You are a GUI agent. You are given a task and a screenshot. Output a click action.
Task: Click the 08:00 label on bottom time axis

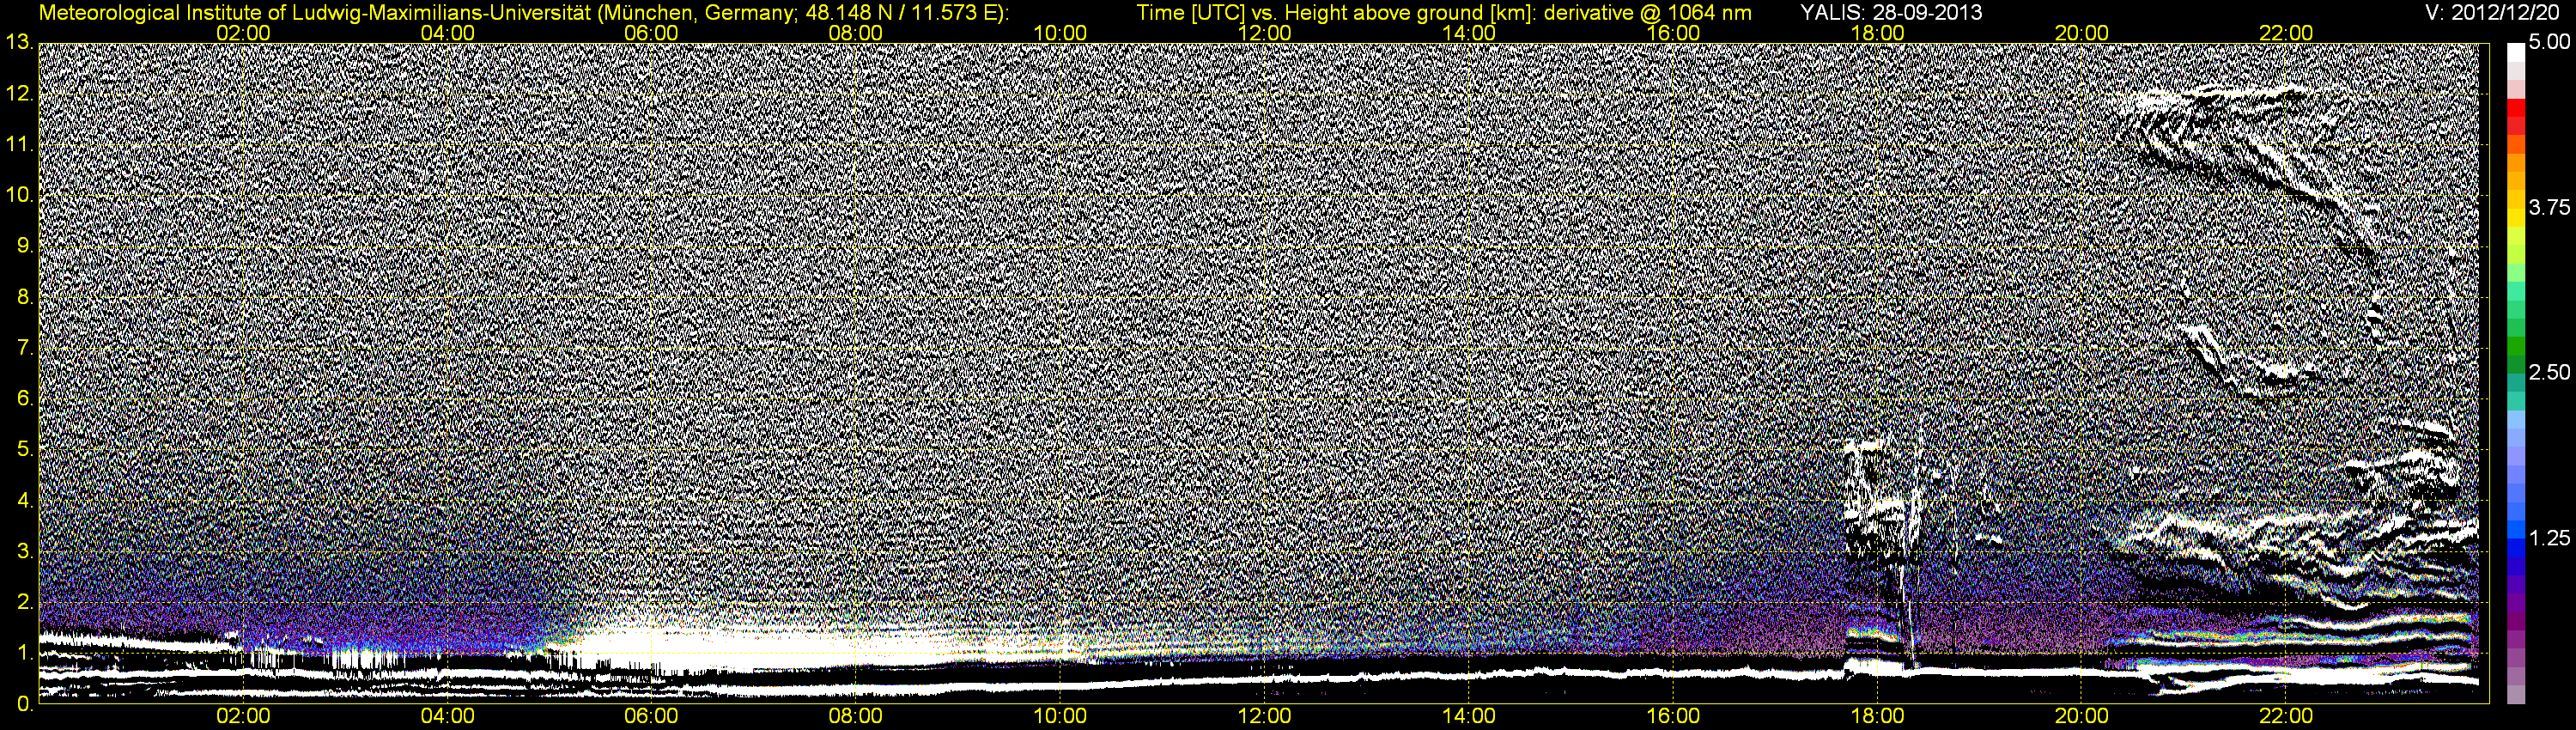tap(856, 717)
